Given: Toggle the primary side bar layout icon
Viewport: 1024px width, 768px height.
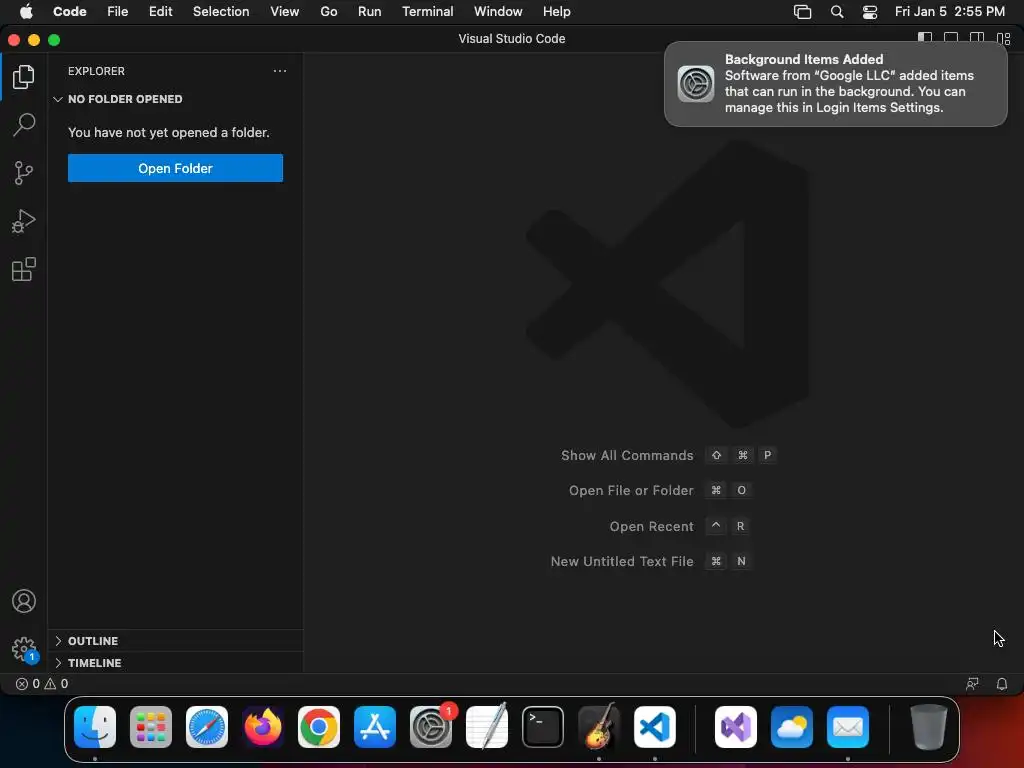Looking at the screenshot, I should (925, 39).
